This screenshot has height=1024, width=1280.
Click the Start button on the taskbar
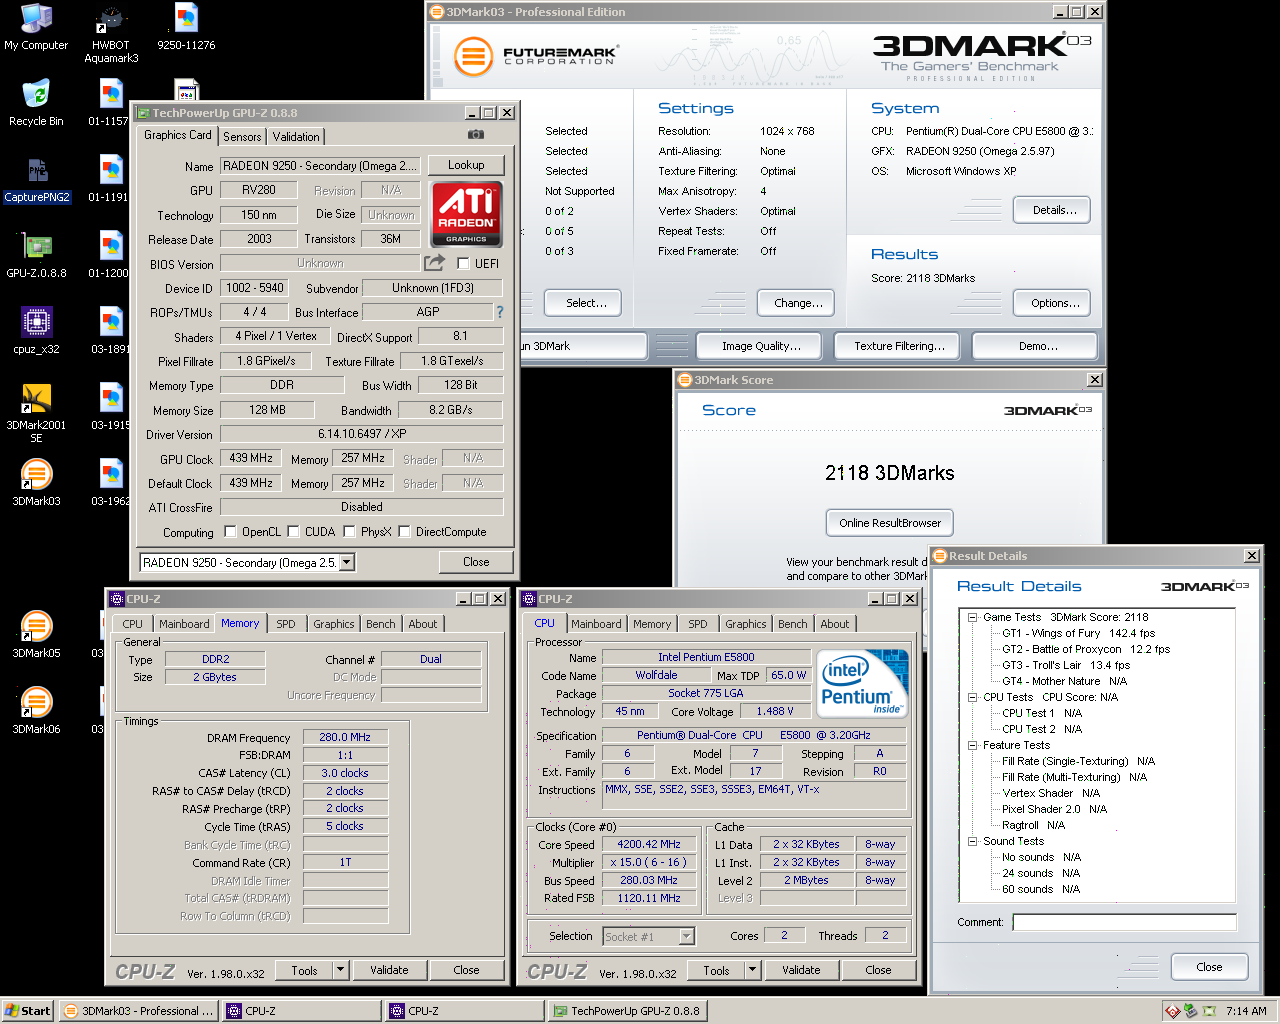tap(28, 1011)
